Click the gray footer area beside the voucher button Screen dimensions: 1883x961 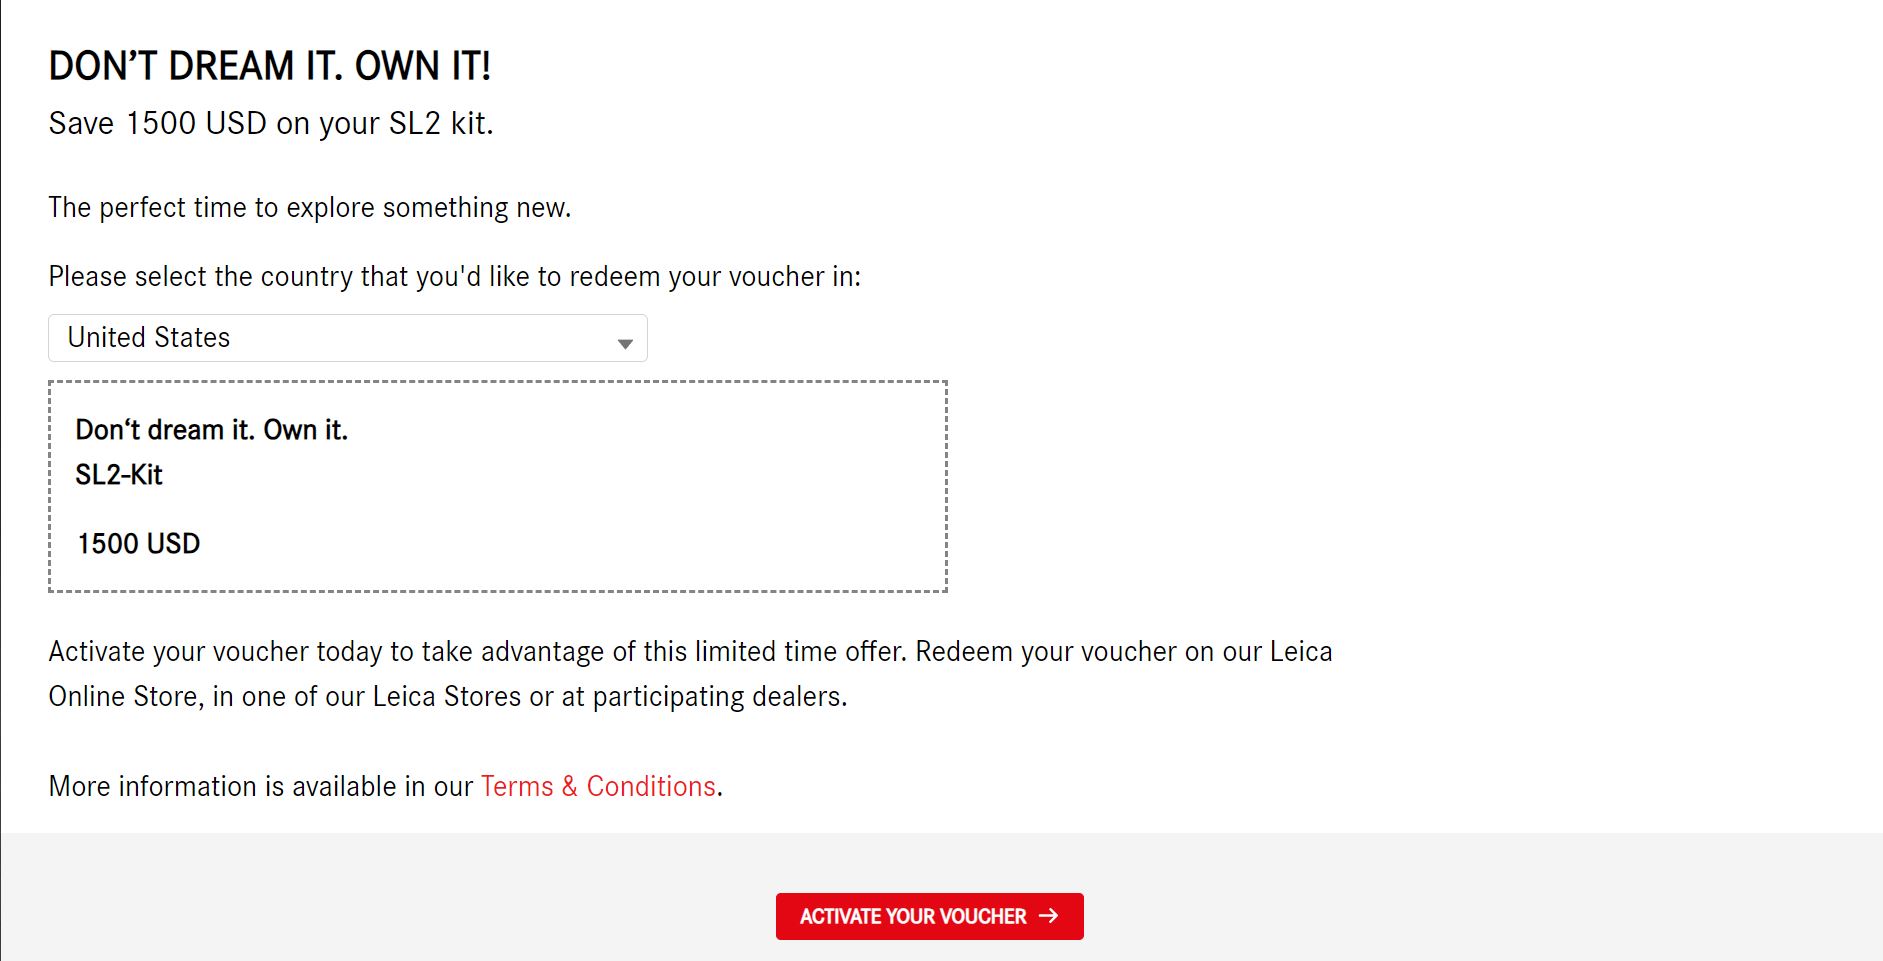click(x=1400, y=900)
